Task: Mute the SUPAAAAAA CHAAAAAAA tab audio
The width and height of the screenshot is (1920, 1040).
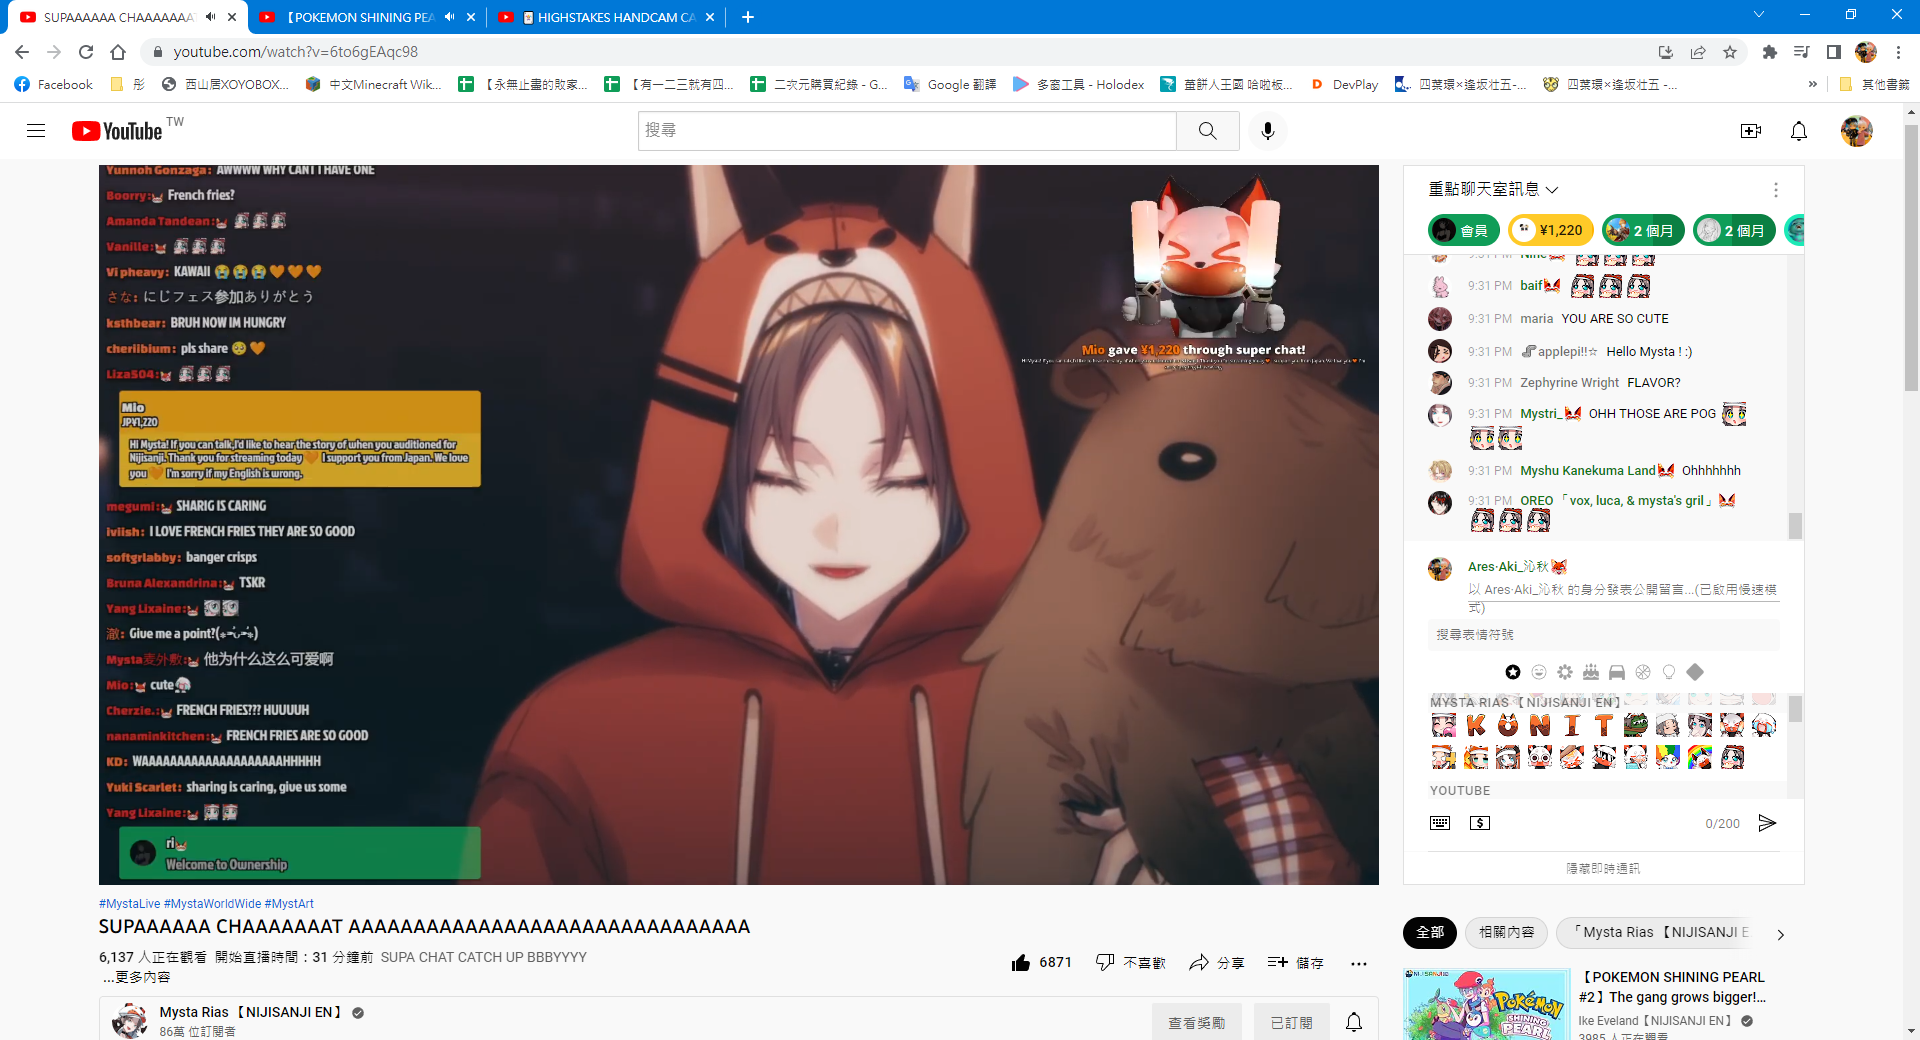Action: click(211, 17)
